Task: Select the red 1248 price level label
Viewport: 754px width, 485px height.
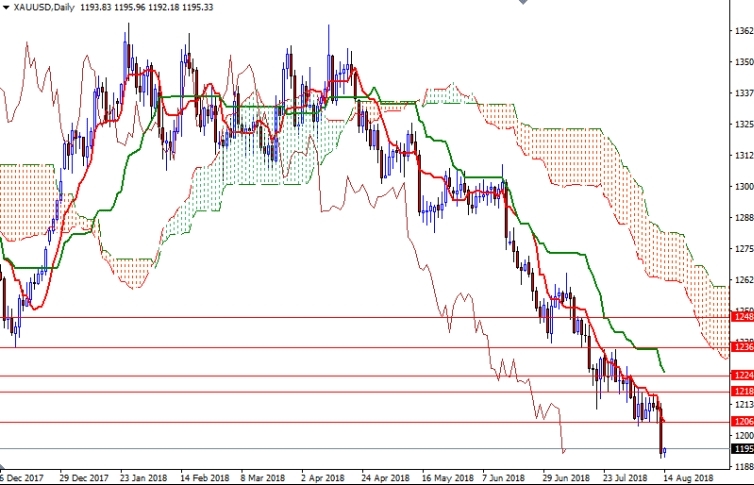Action: pyautogui.click(x=742, y=317)
